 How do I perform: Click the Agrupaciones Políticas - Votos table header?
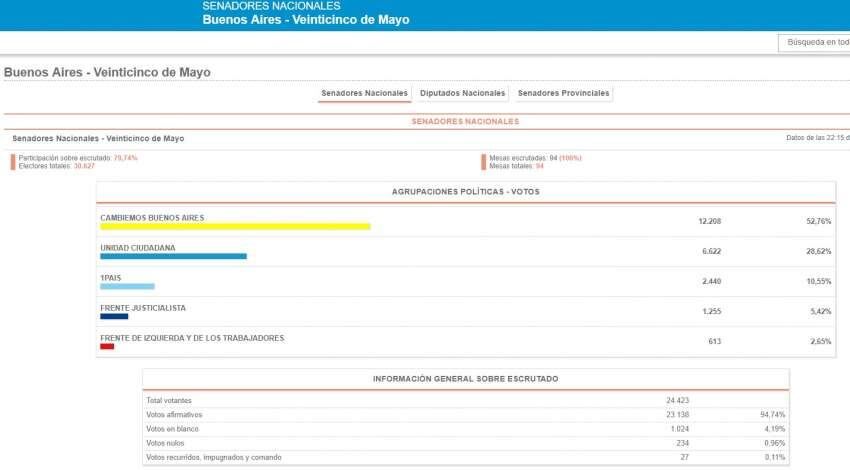466,191
